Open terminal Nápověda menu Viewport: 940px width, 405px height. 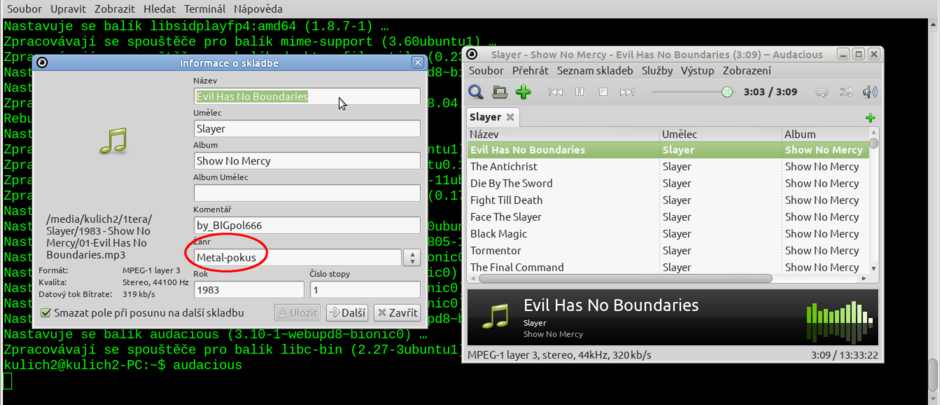(x=258, y=9)
